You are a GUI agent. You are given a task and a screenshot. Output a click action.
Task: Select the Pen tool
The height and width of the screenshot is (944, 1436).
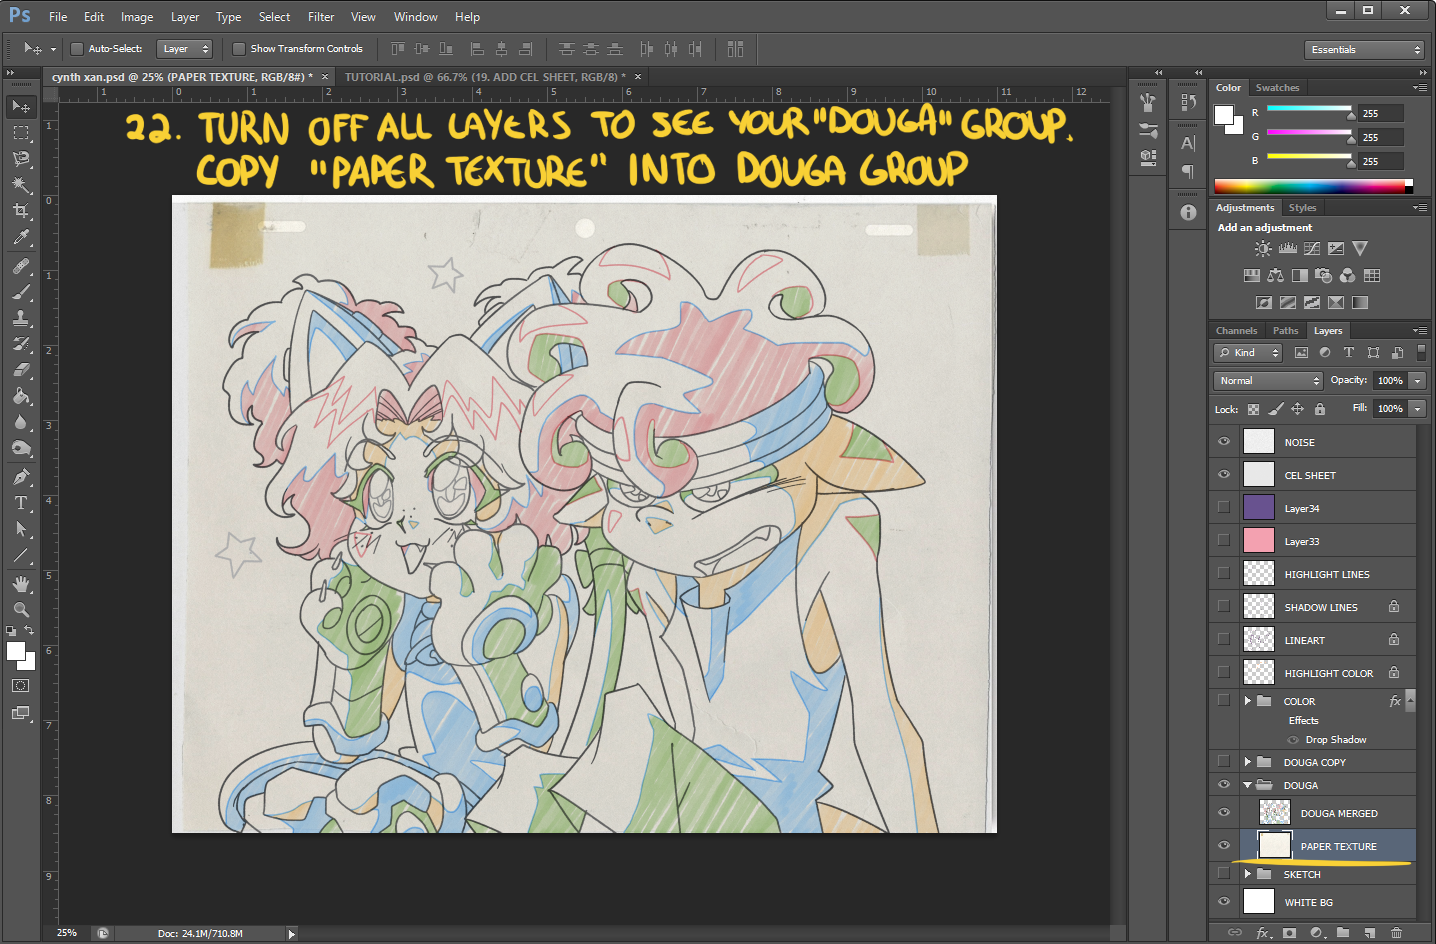click(x=21, y=477)
